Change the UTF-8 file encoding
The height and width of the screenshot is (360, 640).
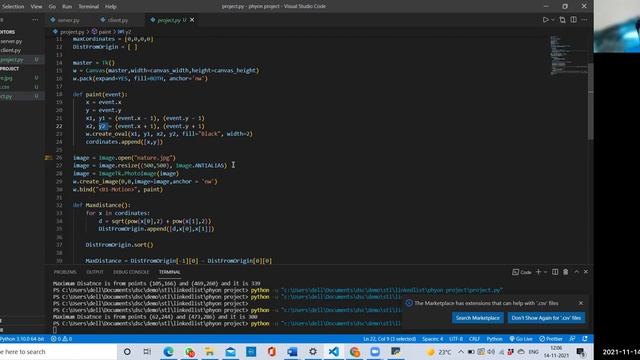click(456, 339)
